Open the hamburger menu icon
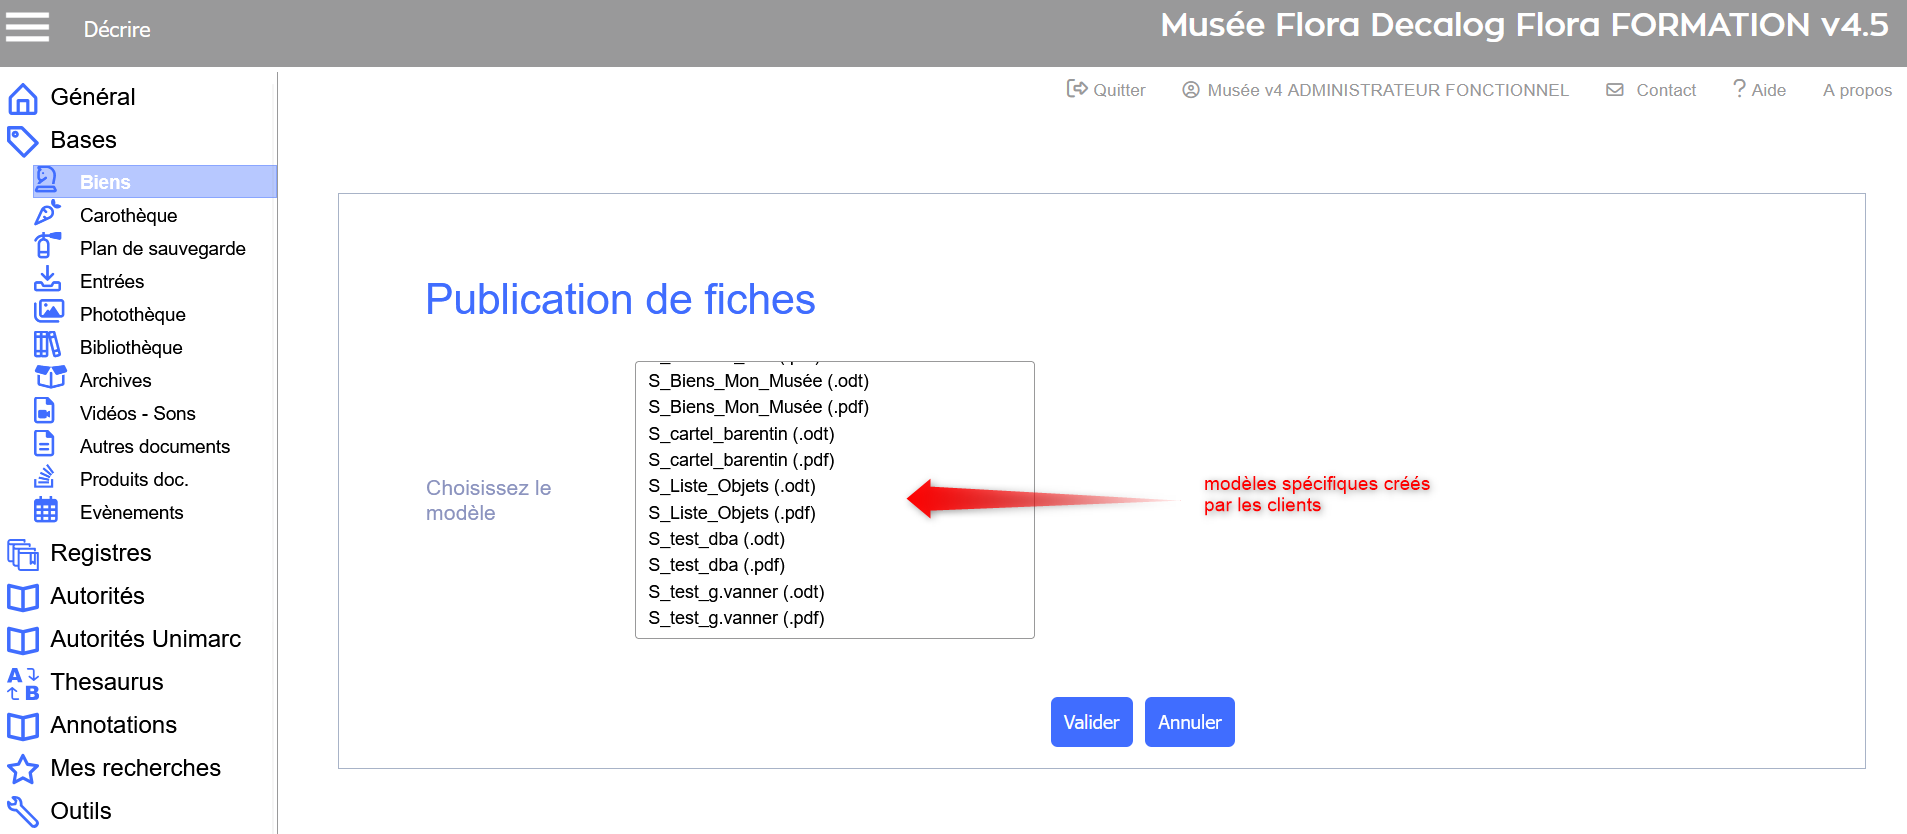The height and width of the screenshot is (834, 1907). point(27,27)
